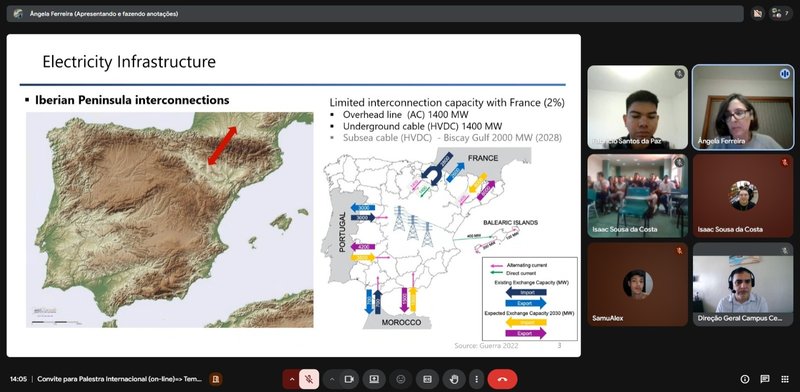
Task: Click the meeting title Convite para Palestra Internacional
Action: (x=120, y=379)
